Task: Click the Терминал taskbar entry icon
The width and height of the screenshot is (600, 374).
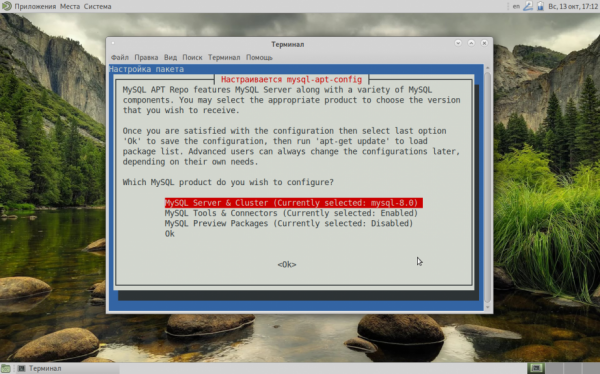Action: (x=21, y=368)
